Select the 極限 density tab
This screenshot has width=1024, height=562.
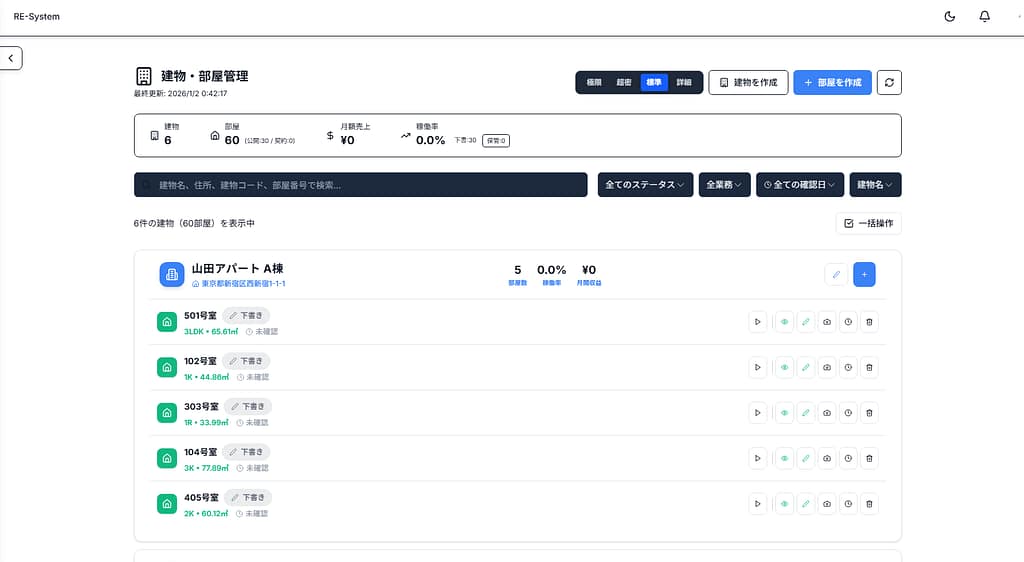coord(594,82)
